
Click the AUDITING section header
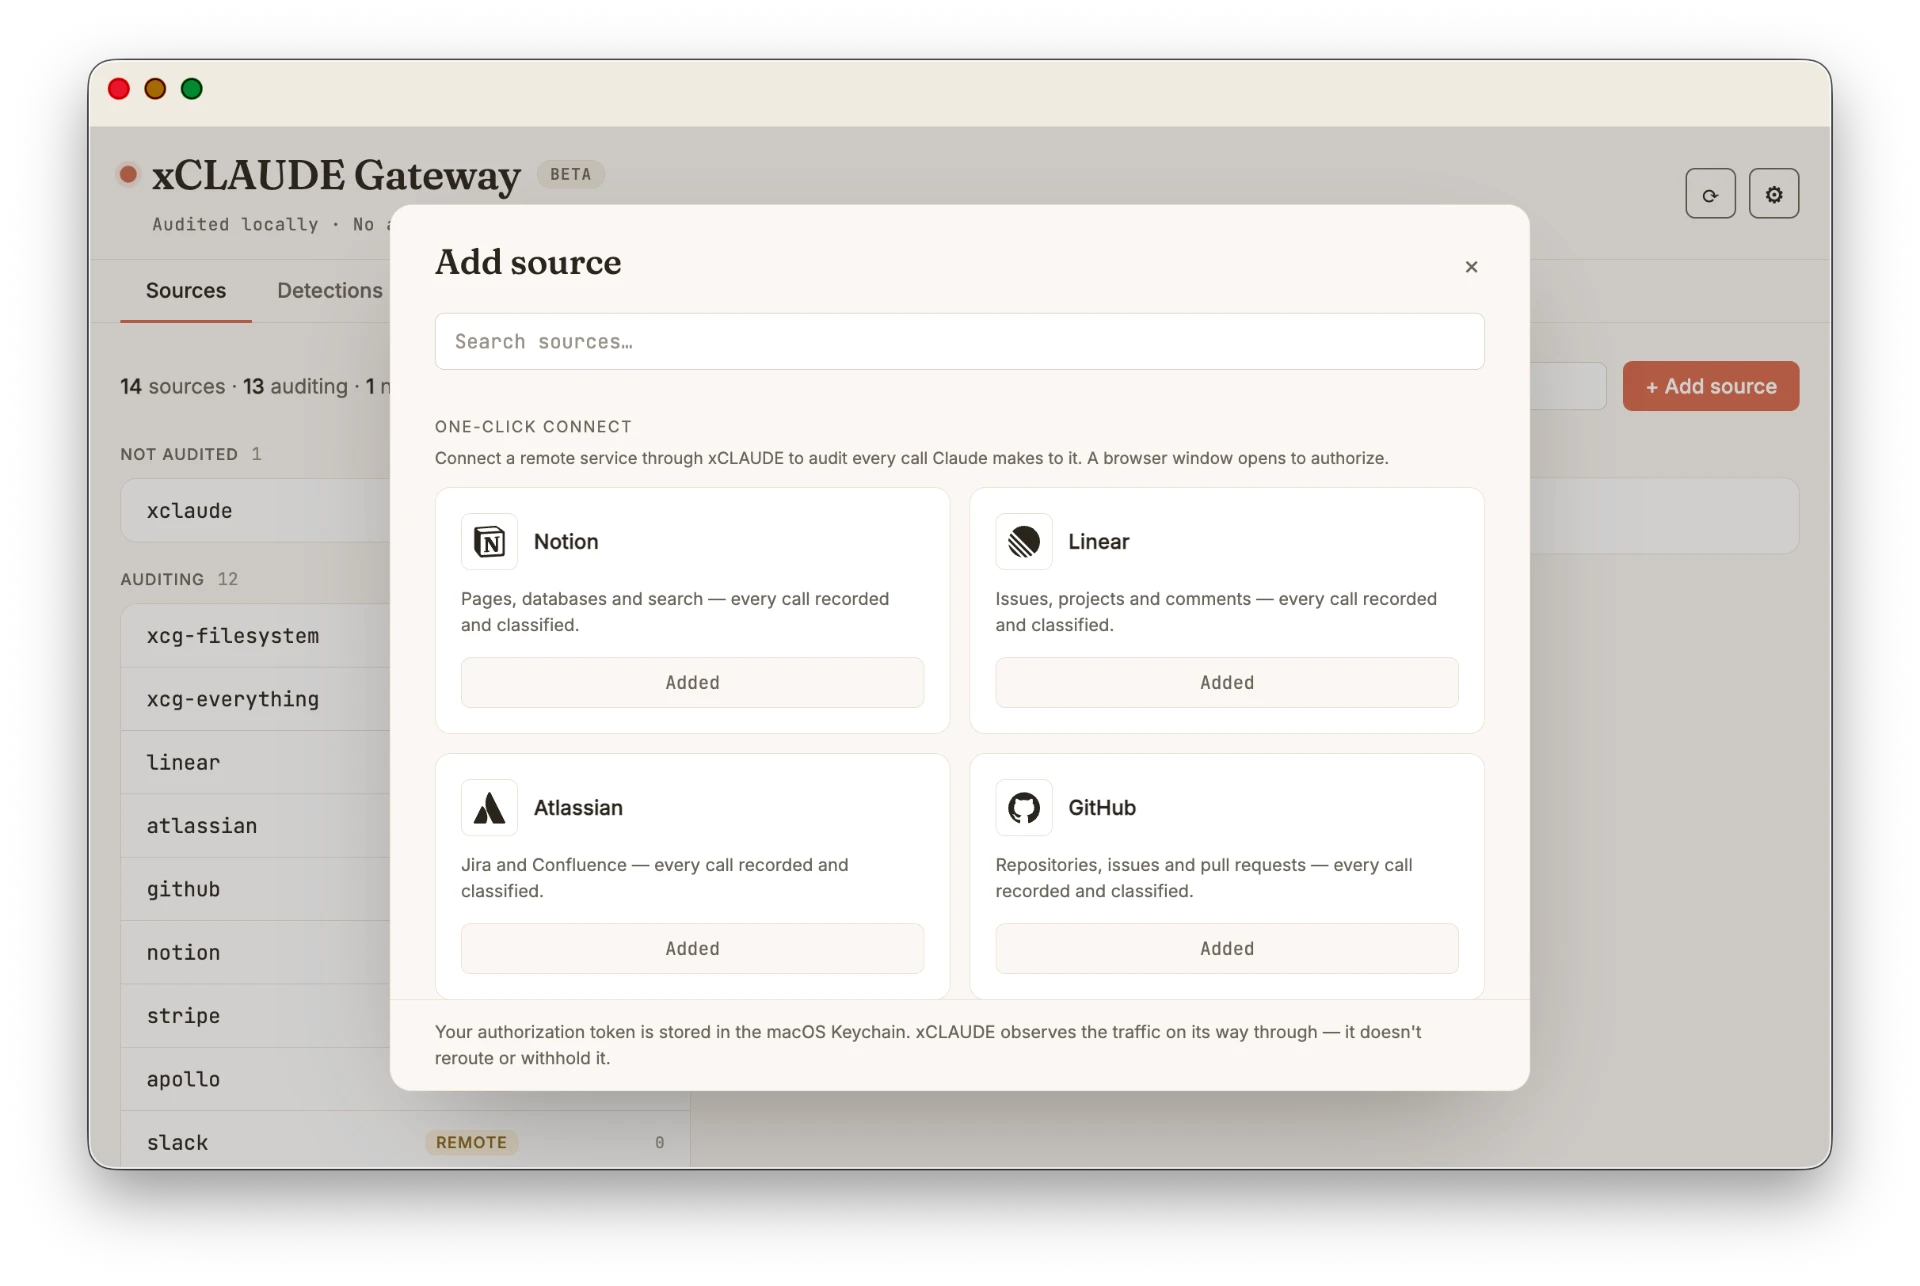(179, 579)
